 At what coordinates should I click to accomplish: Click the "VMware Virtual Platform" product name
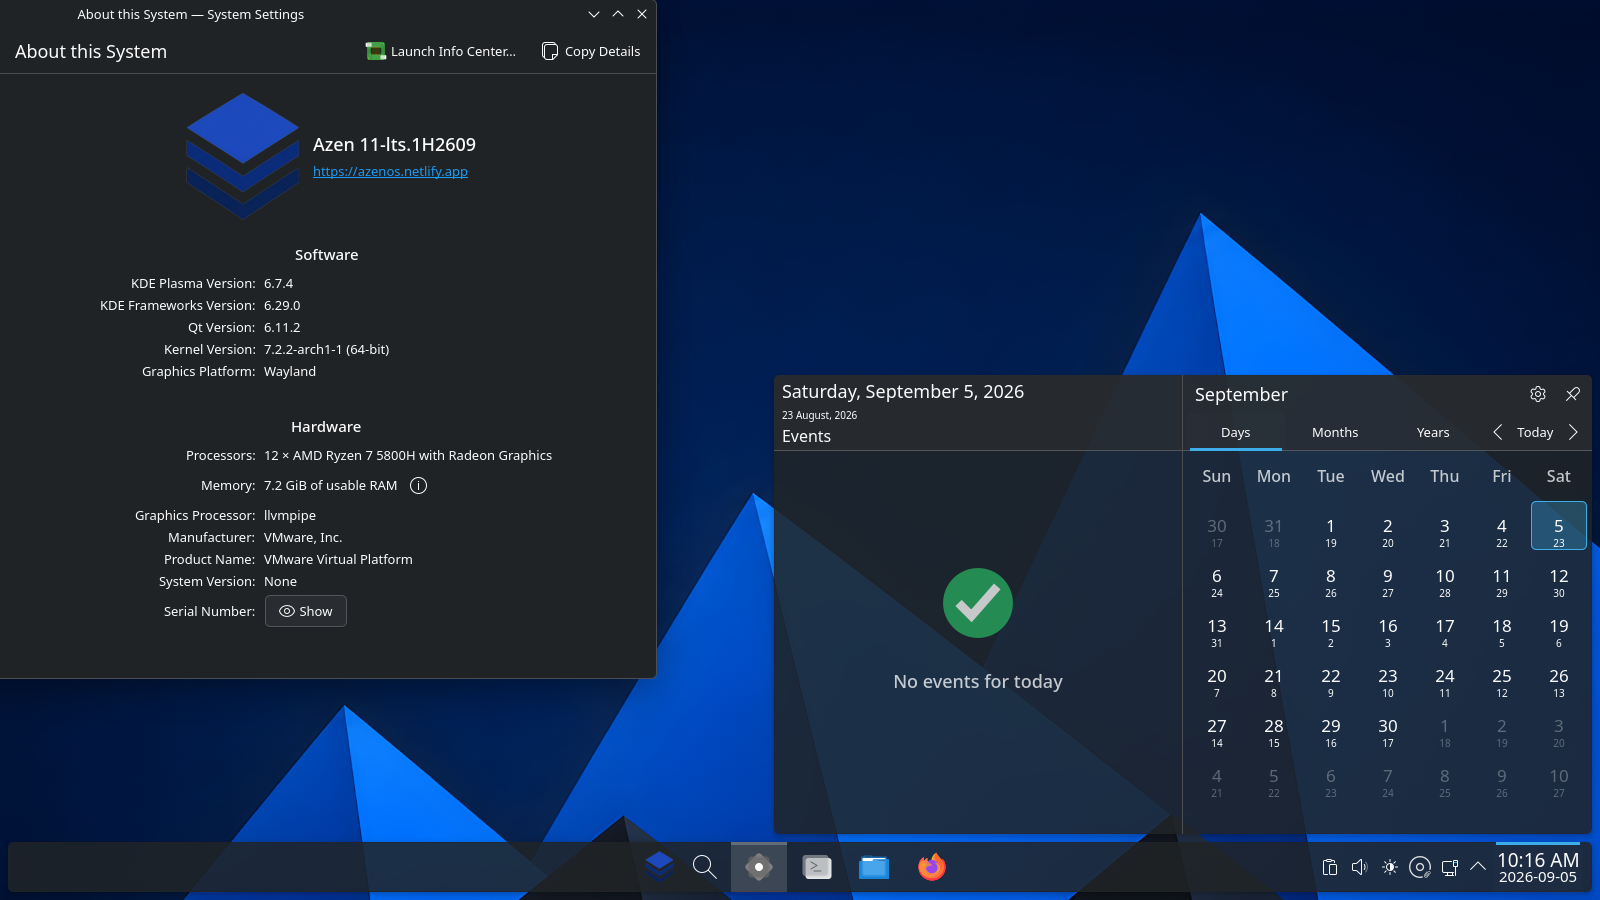tap(338, 559)
